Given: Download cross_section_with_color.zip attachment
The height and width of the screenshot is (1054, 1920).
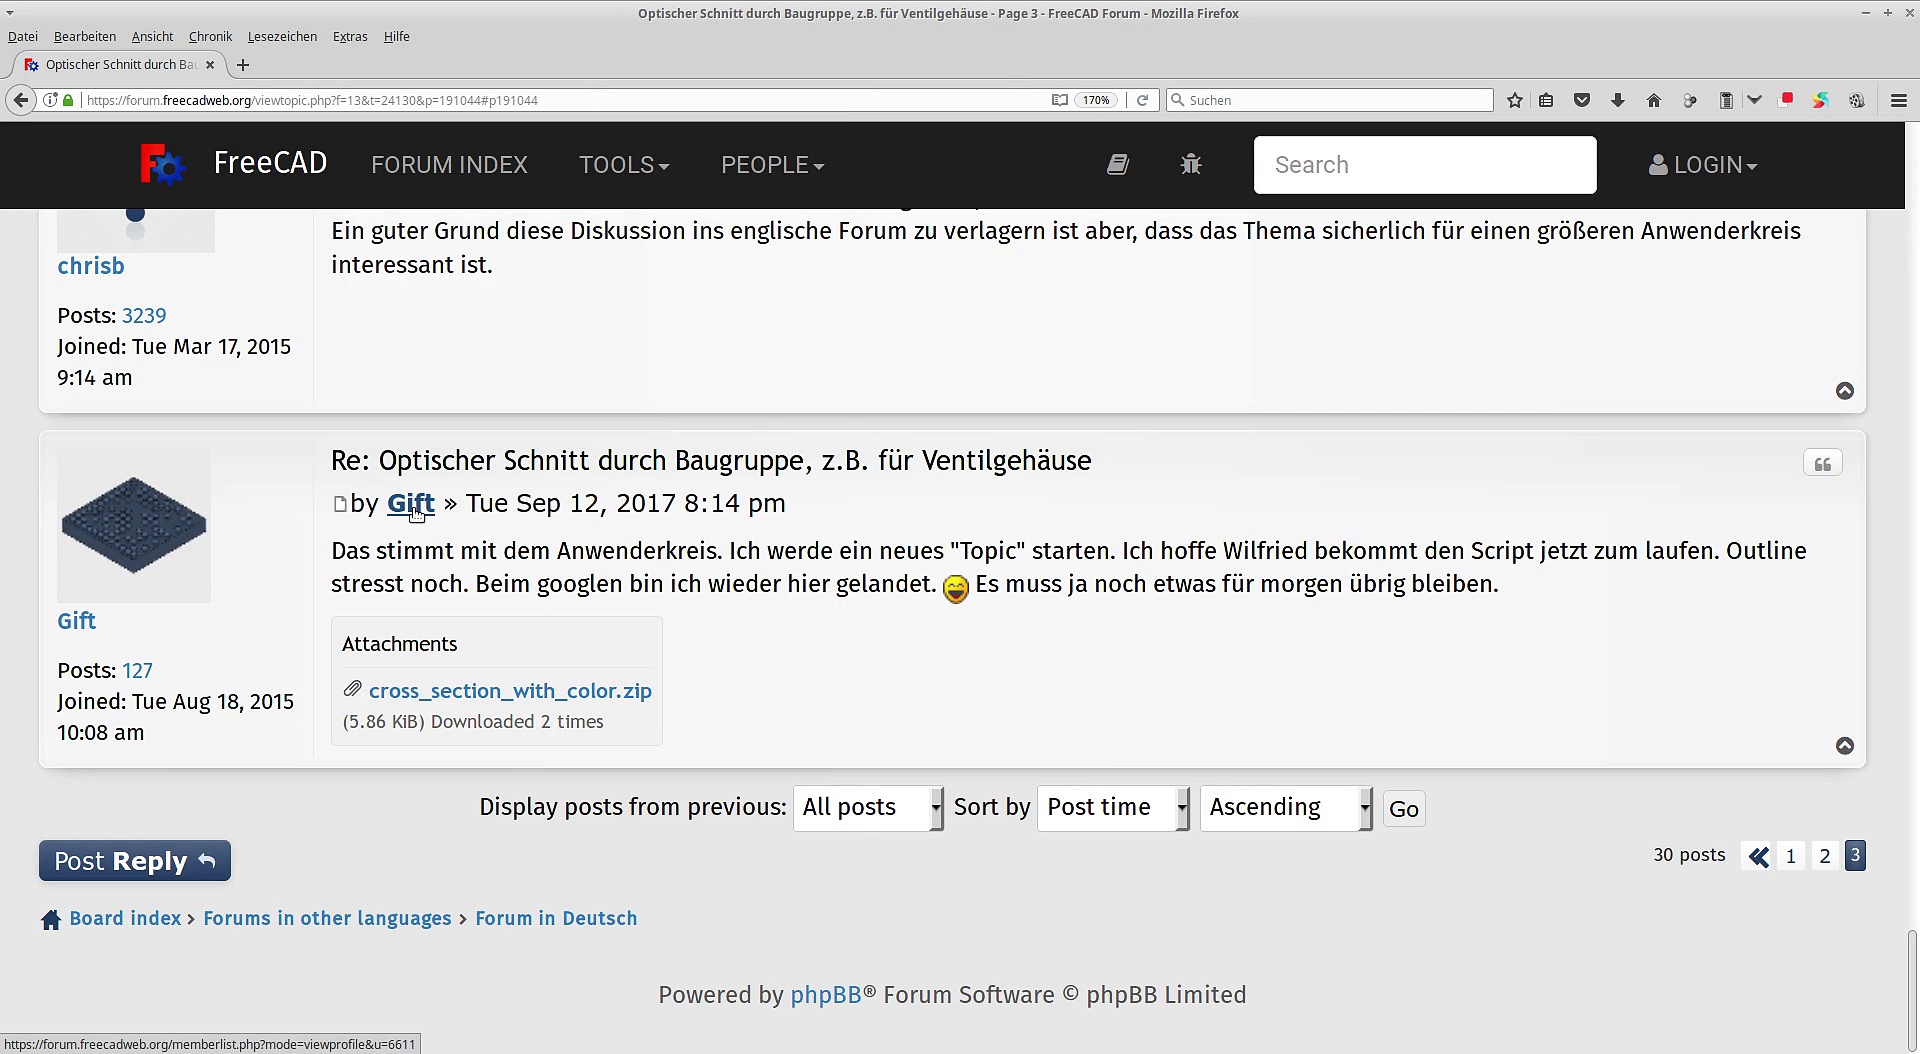Looking at the screenshot, I should (x=509, y=691).
